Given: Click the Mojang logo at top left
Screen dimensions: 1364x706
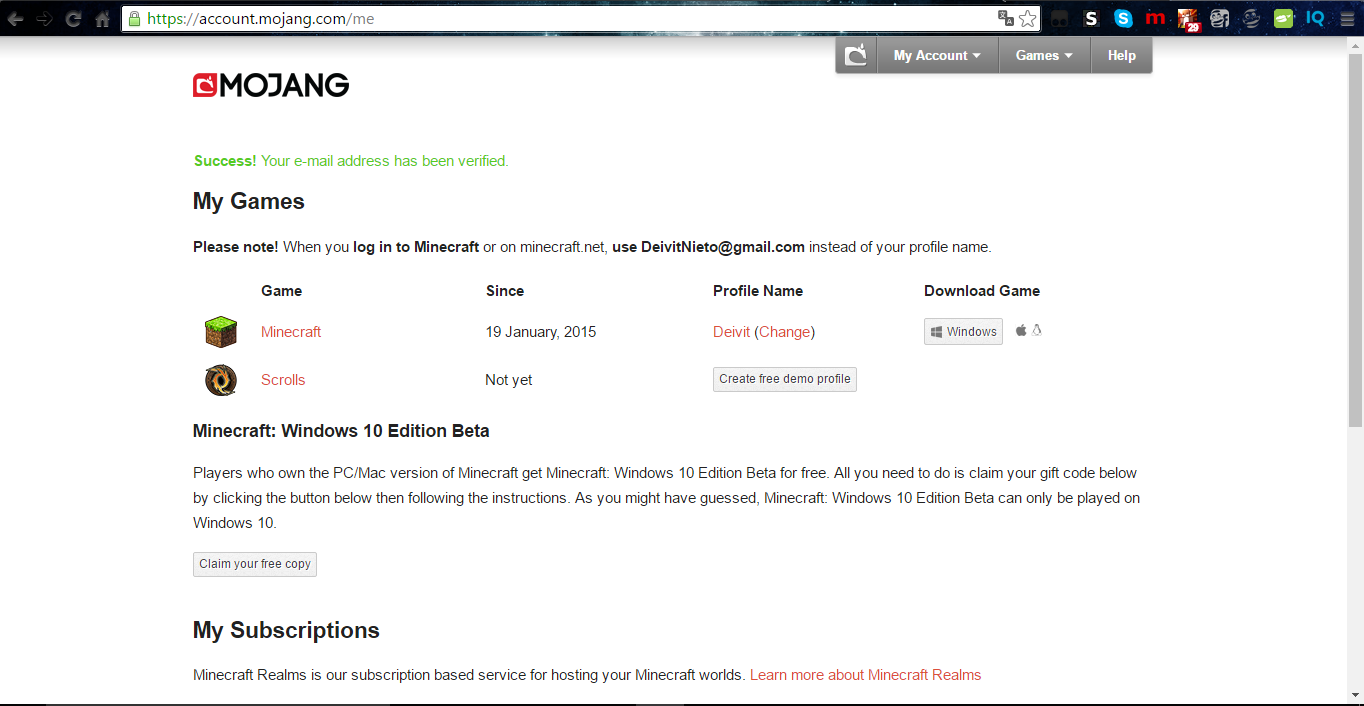Looking at the screenshot, I should point(271,85).
